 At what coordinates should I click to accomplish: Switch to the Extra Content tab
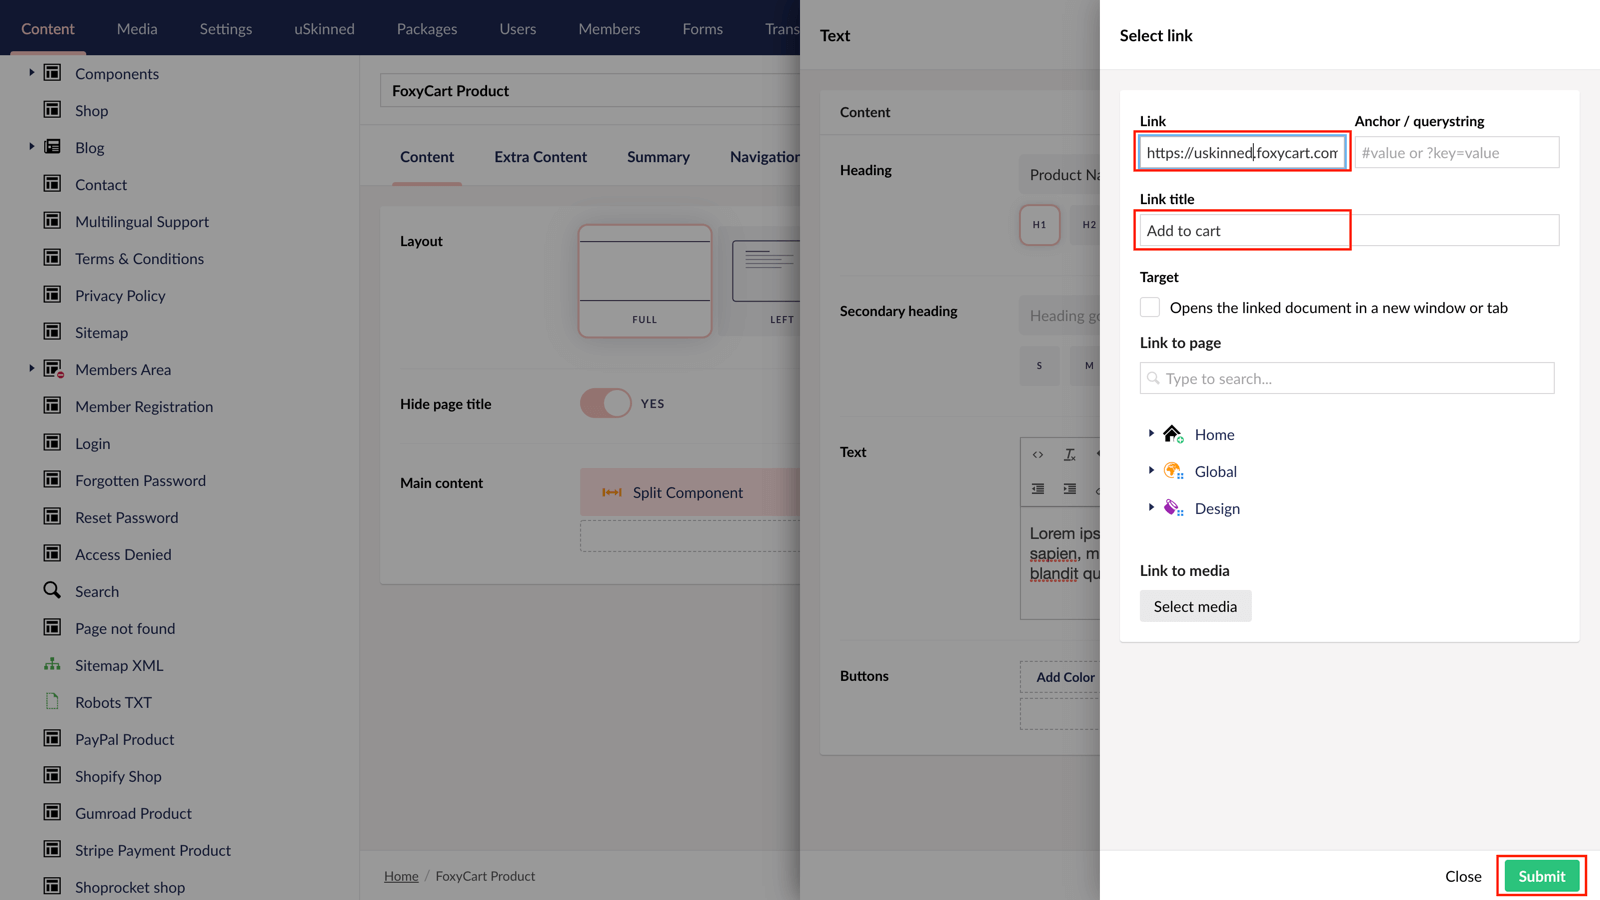[540, 157]
